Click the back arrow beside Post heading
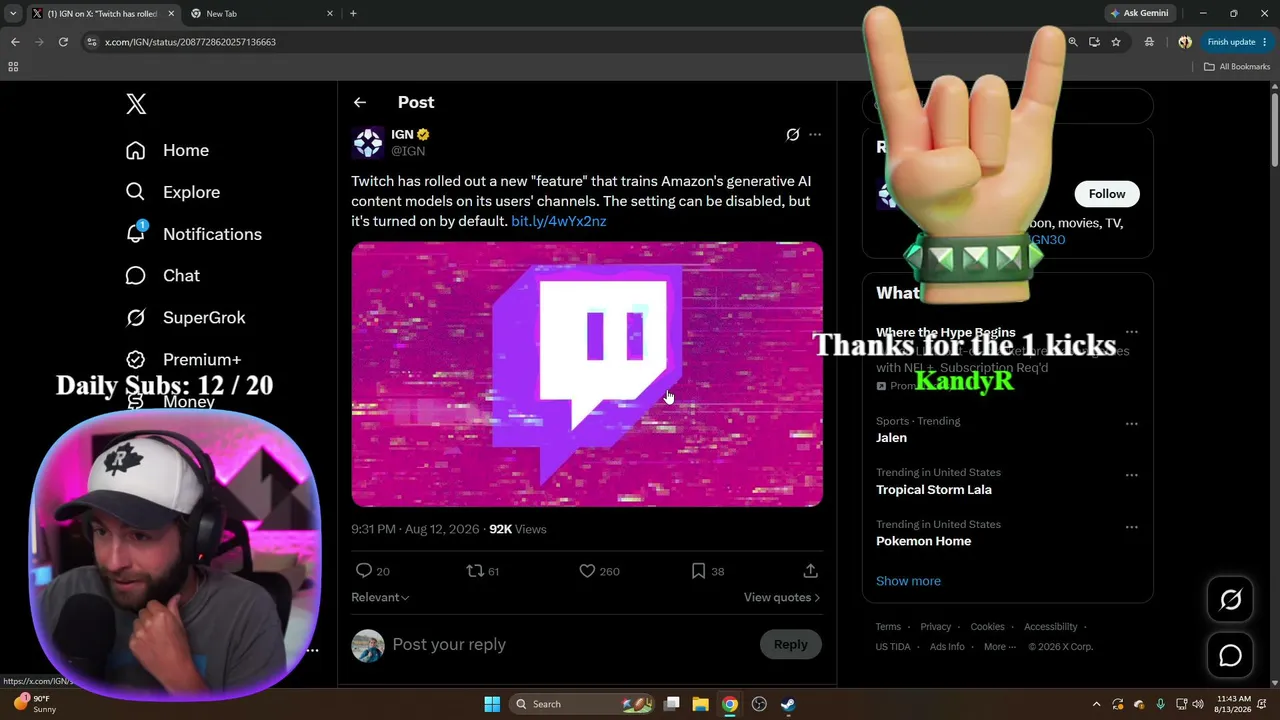Screen dimensions: 1280x720 pyautogui.click(x=360, y=102)
